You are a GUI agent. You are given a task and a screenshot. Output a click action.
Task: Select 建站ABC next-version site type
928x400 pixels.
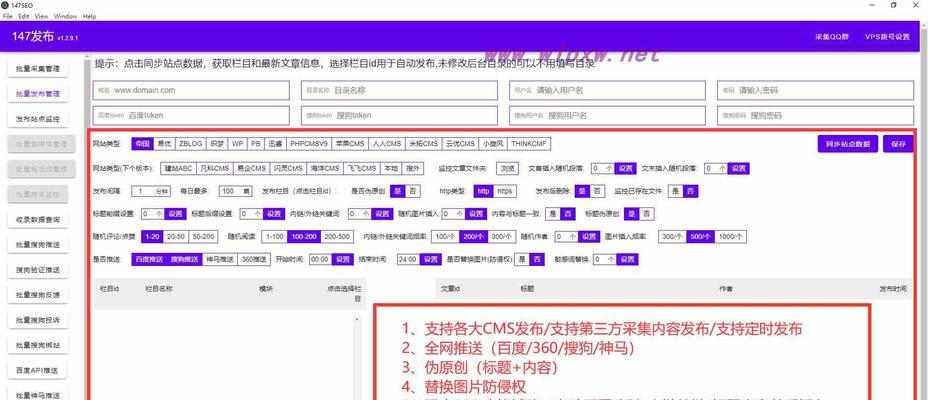178,169
